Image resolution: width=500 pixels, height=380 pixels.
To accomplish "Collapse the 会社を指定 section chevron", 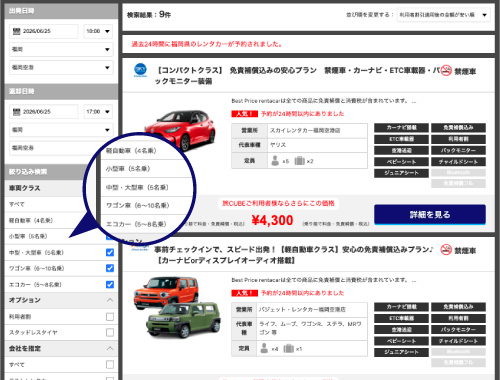I will pos(110,348).
